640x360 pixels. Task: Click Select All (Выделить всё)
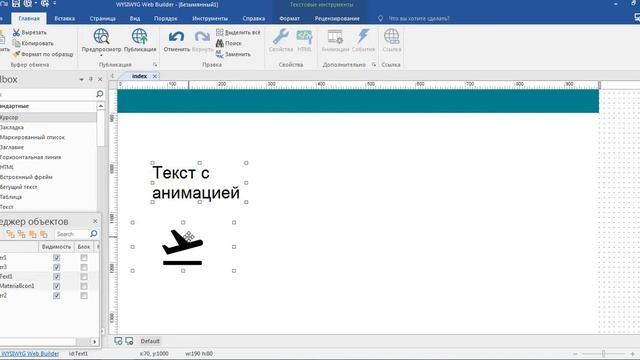coord(238,32)
